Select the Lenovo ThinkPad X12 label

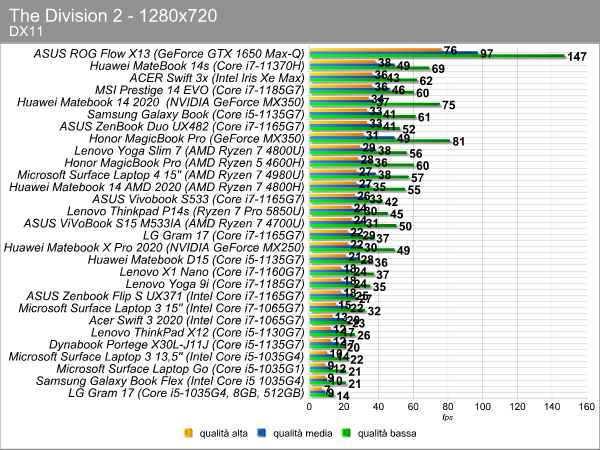197,333
